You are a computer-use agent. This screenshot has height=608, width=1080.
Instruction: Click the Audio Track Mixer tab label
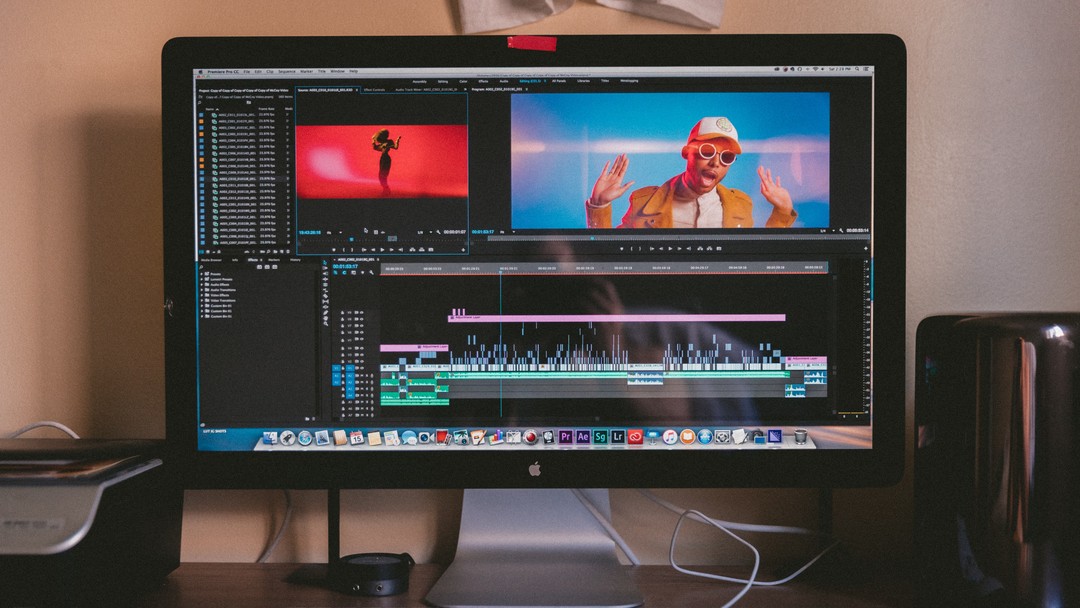[405, 90]
